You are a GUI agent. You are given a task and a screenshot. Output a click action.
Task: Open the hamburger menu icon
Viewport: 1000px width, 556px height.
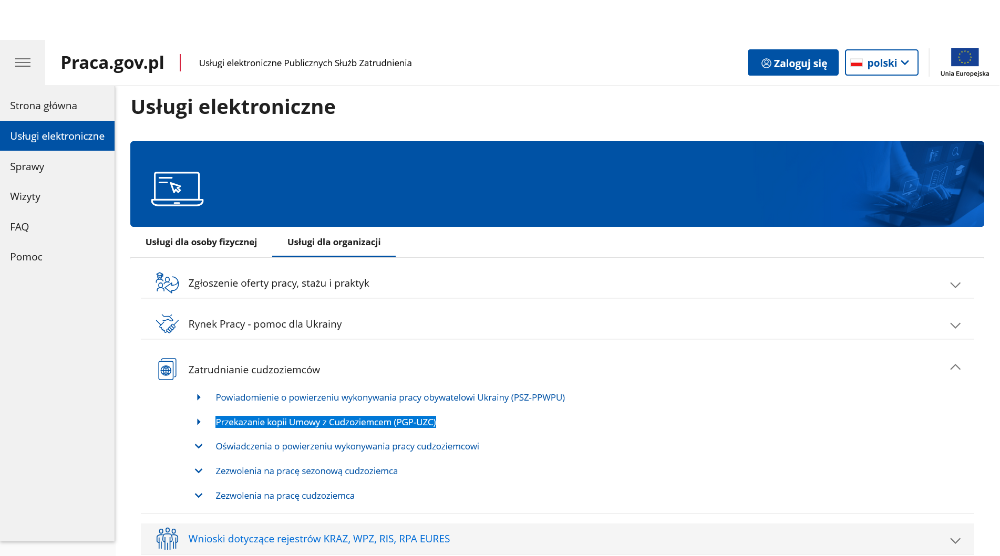(x=22, y=62)
